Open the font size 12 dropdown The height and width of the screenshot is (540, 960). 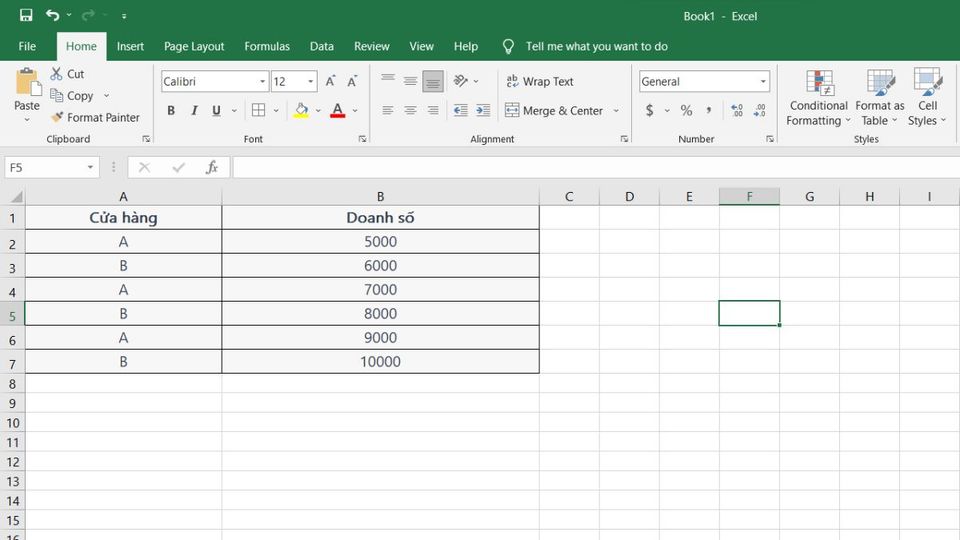pyautogui.click(x=310, y=81)
